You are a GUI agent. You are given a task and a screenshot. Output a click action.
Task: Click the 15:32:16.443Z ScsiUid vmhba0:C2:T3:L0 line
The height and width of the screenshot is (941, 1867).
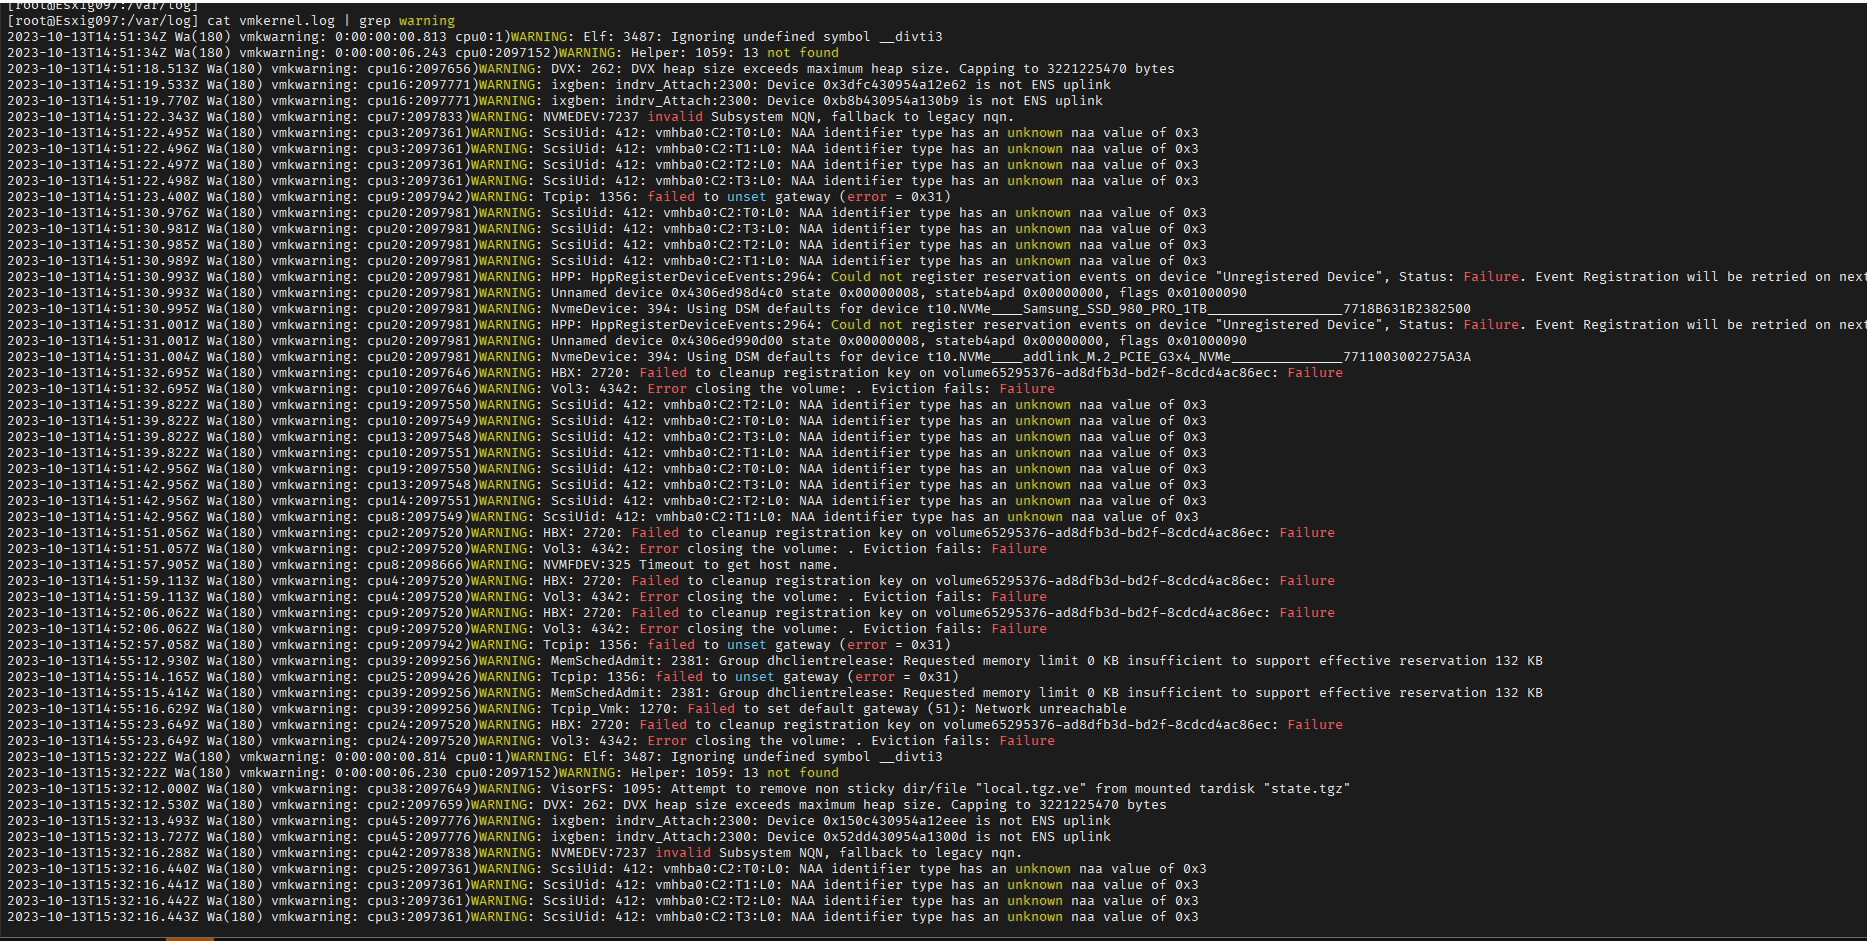[x=603, y=917]
